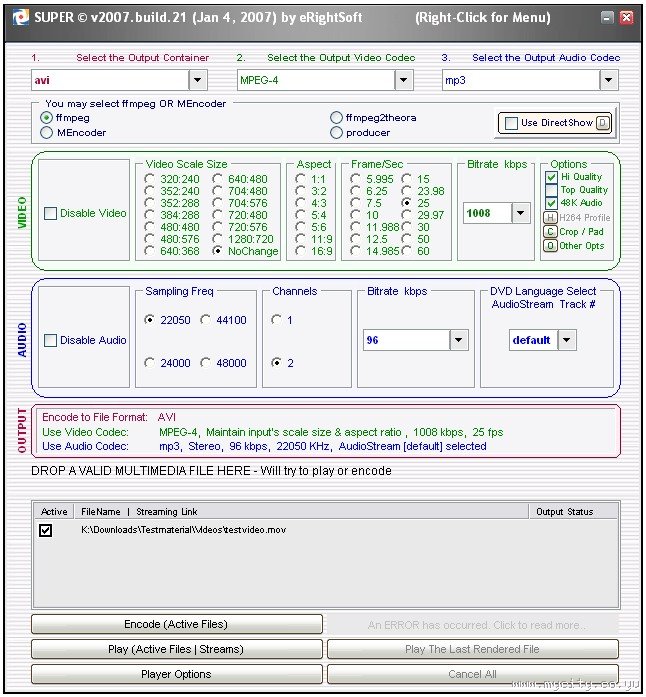Screen dimensions: 646x697
Task: Set aspect ratio to 16:9
Action: click(300, 251)
